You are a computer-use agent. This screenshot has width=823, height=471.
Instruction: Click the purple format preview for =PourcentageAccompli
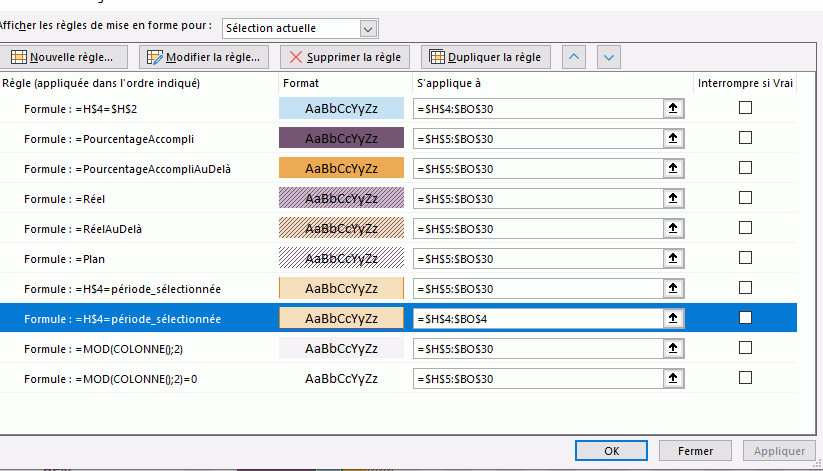[x=341, y=139]
